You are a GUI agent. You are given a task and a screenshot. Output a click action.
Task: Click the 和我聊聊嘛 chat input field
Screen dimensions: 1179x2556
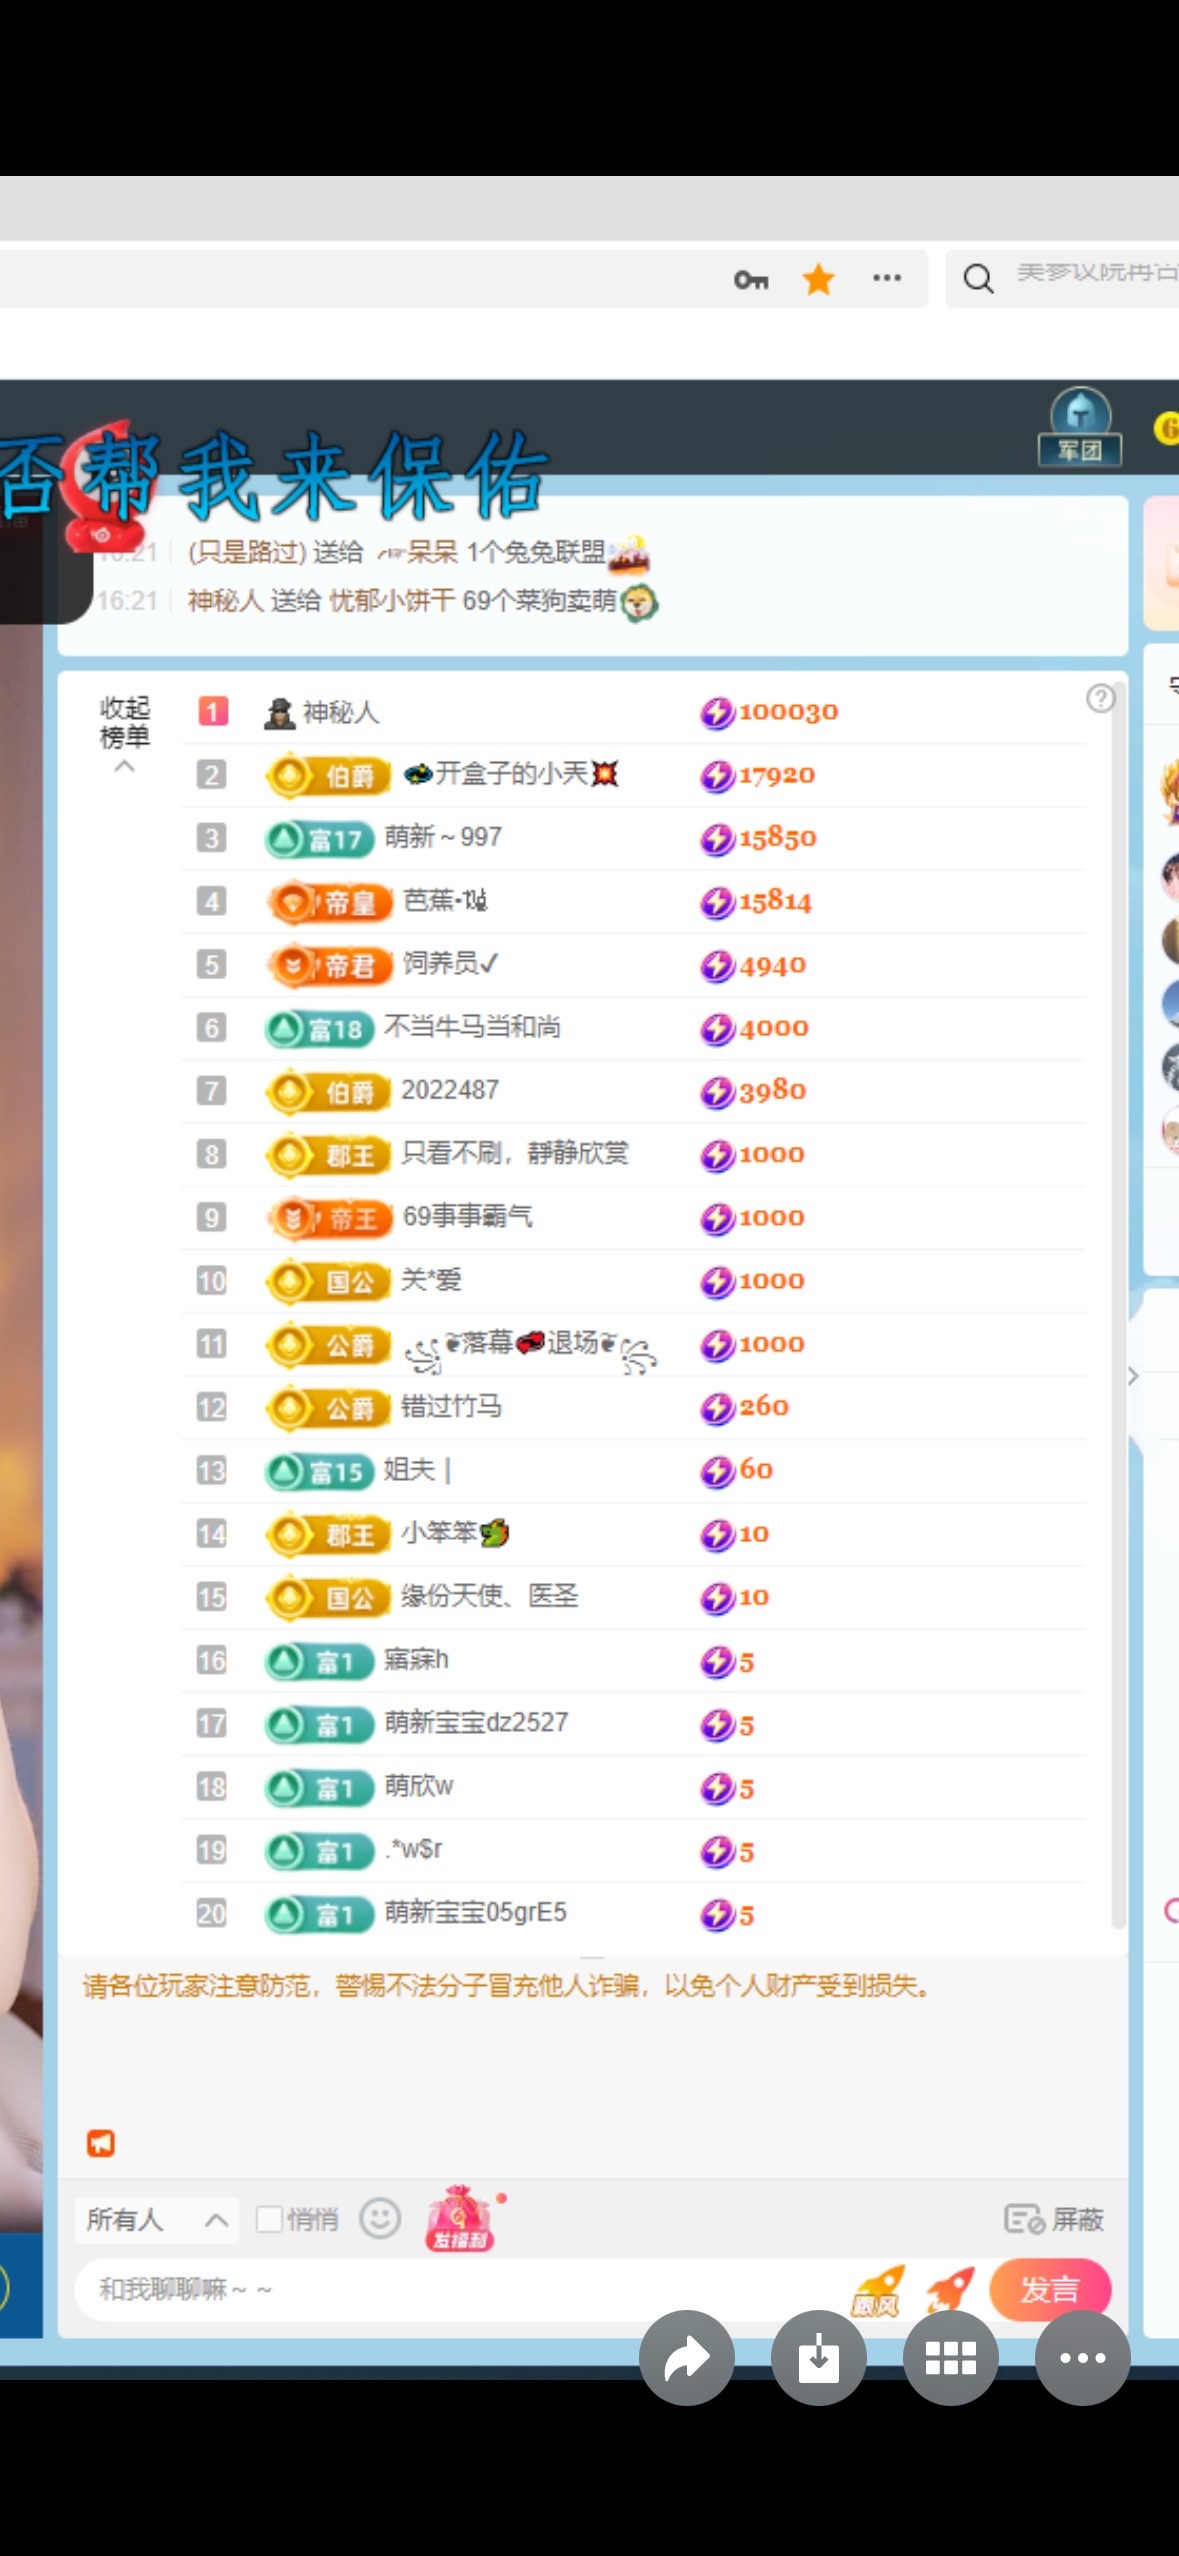tap(450, 2289)
